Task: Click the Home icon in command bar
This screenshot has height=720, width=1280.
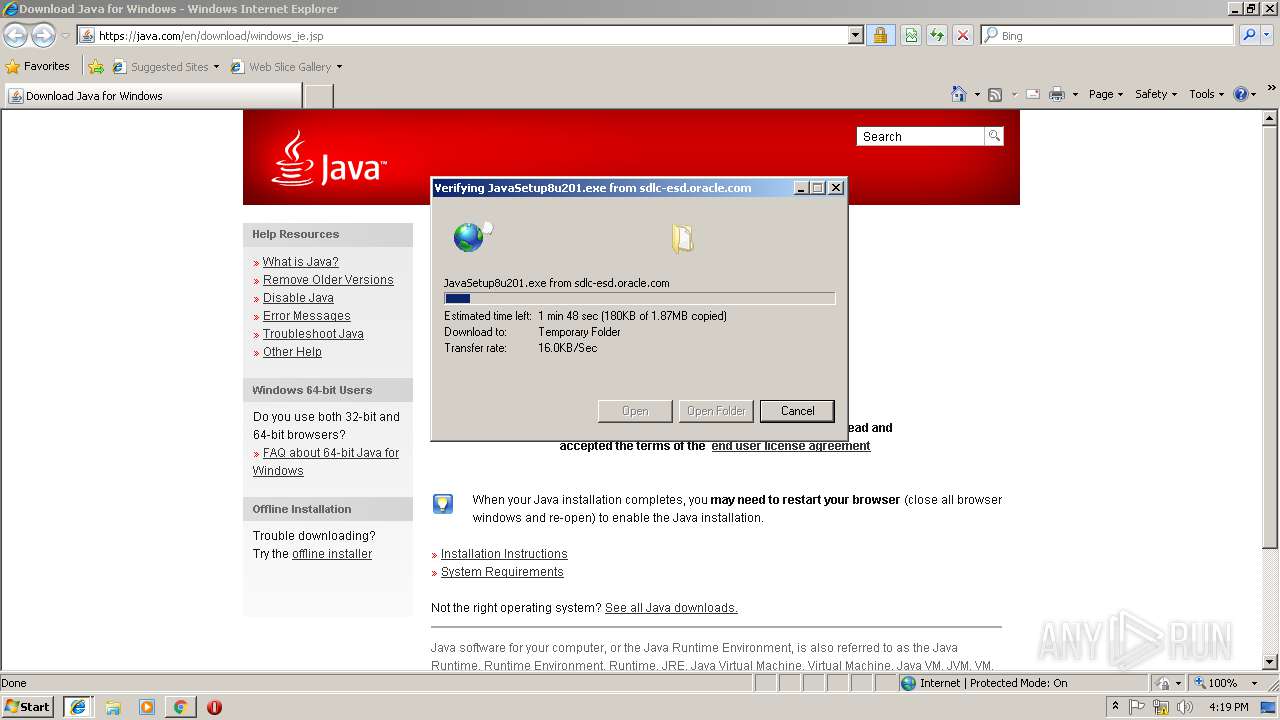Action: click(959, 94)
